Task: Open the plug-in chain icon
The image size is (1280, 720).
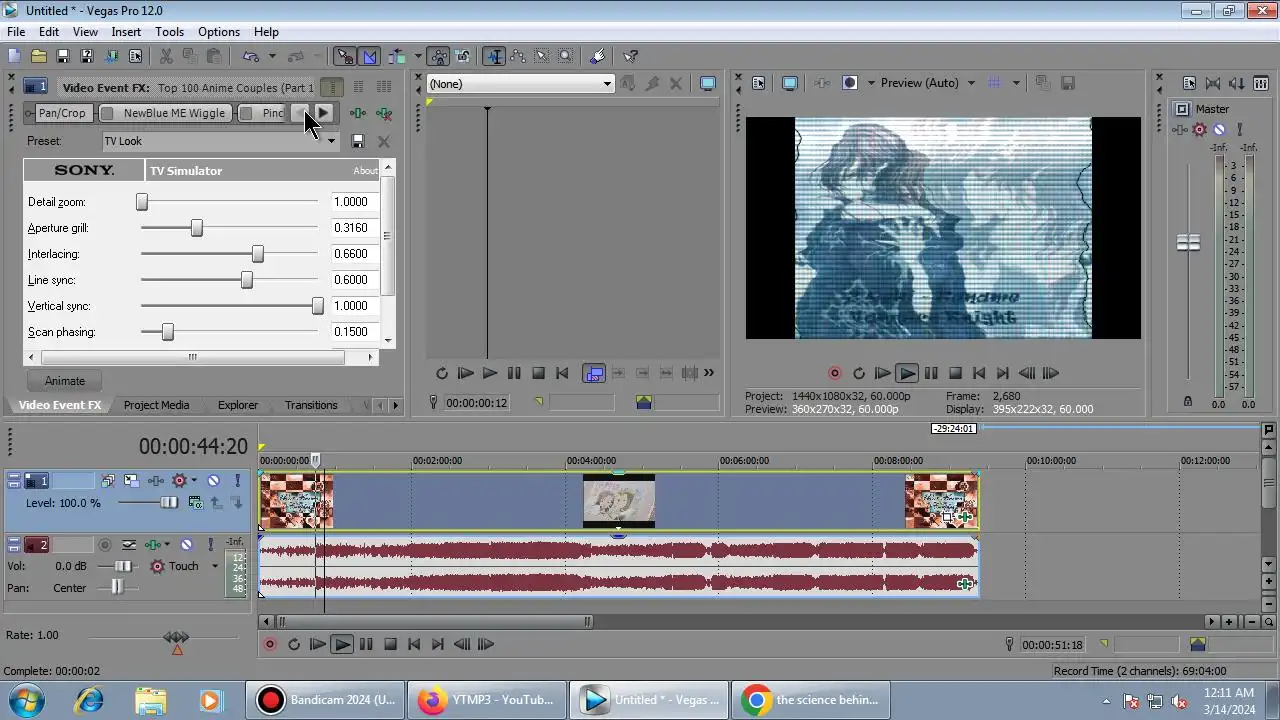Action: coord(358,114)
